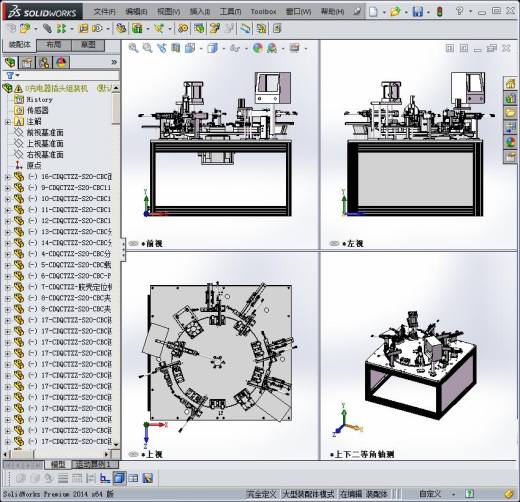Open the 窗口(W) menu
520x502 pixels.
[x=299, y=12]
